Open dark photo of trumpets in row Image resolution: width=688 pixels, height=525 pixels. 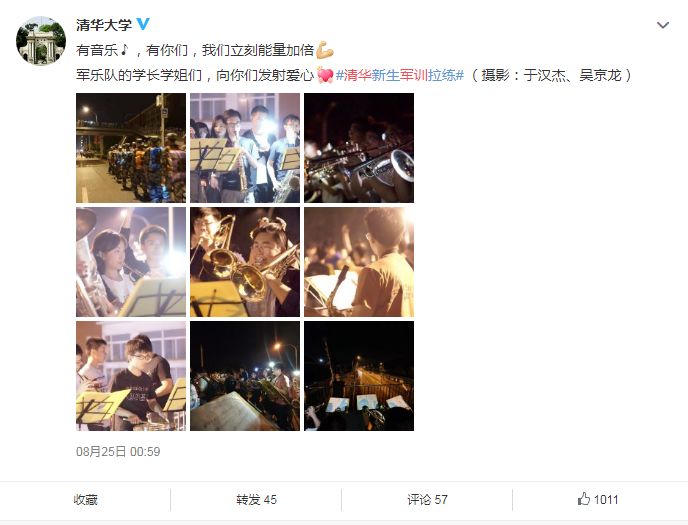(x=359, y=148)
